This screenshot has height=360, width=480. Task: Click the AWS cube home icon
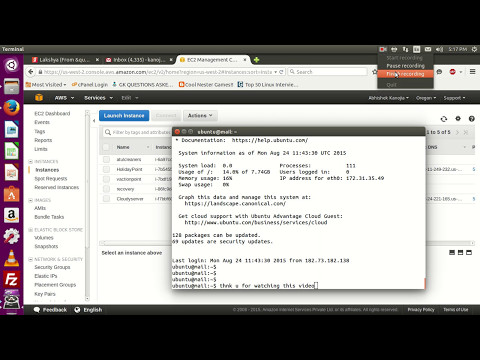coord(39,97)
